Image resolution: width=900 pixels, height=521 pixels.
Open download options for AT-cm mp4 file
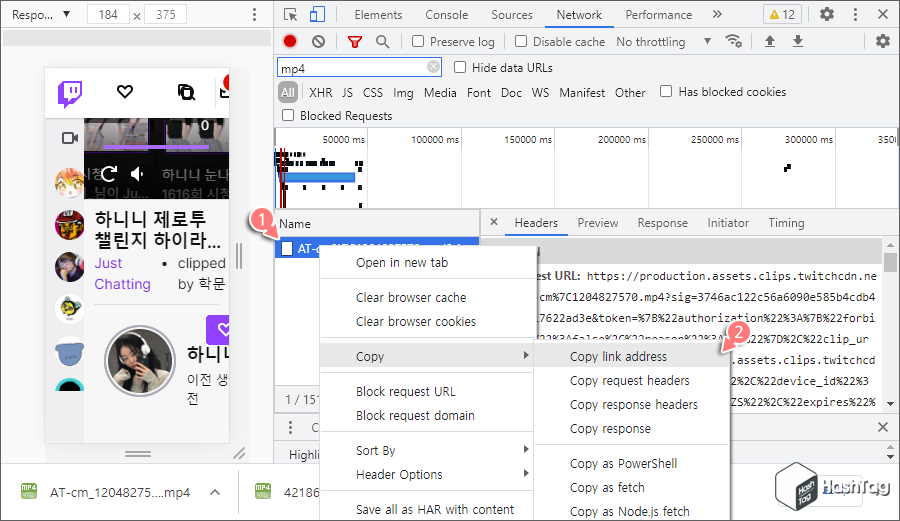(x=215, y=492)
